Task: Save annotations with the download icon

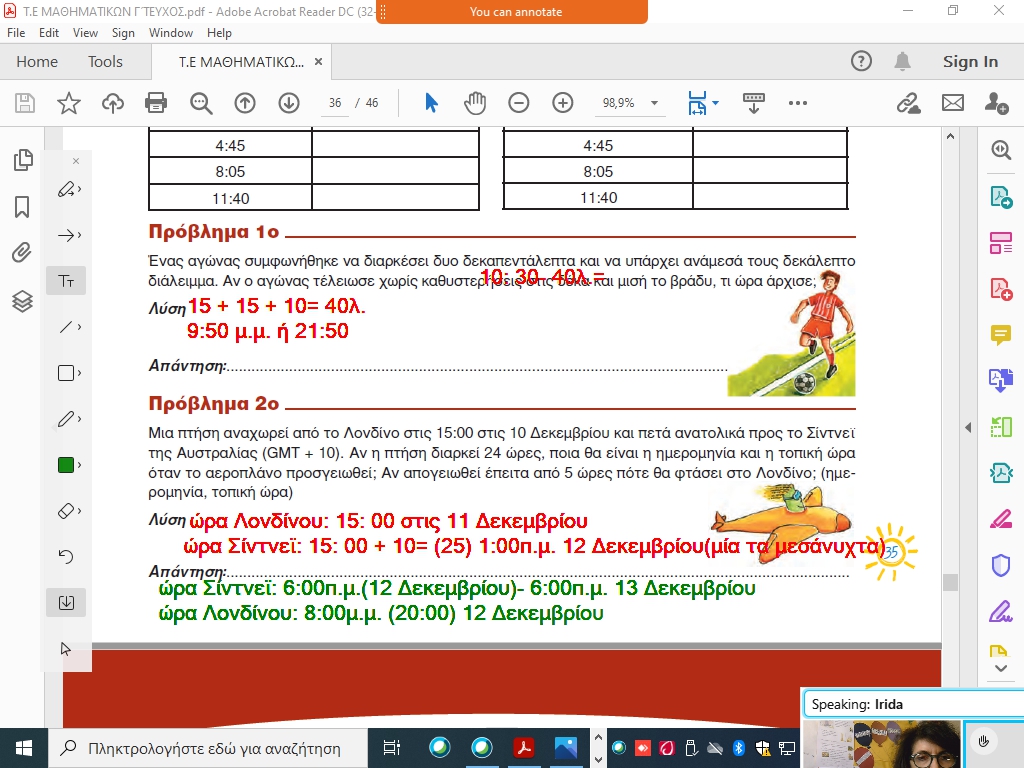Action: tap(66, 603)
